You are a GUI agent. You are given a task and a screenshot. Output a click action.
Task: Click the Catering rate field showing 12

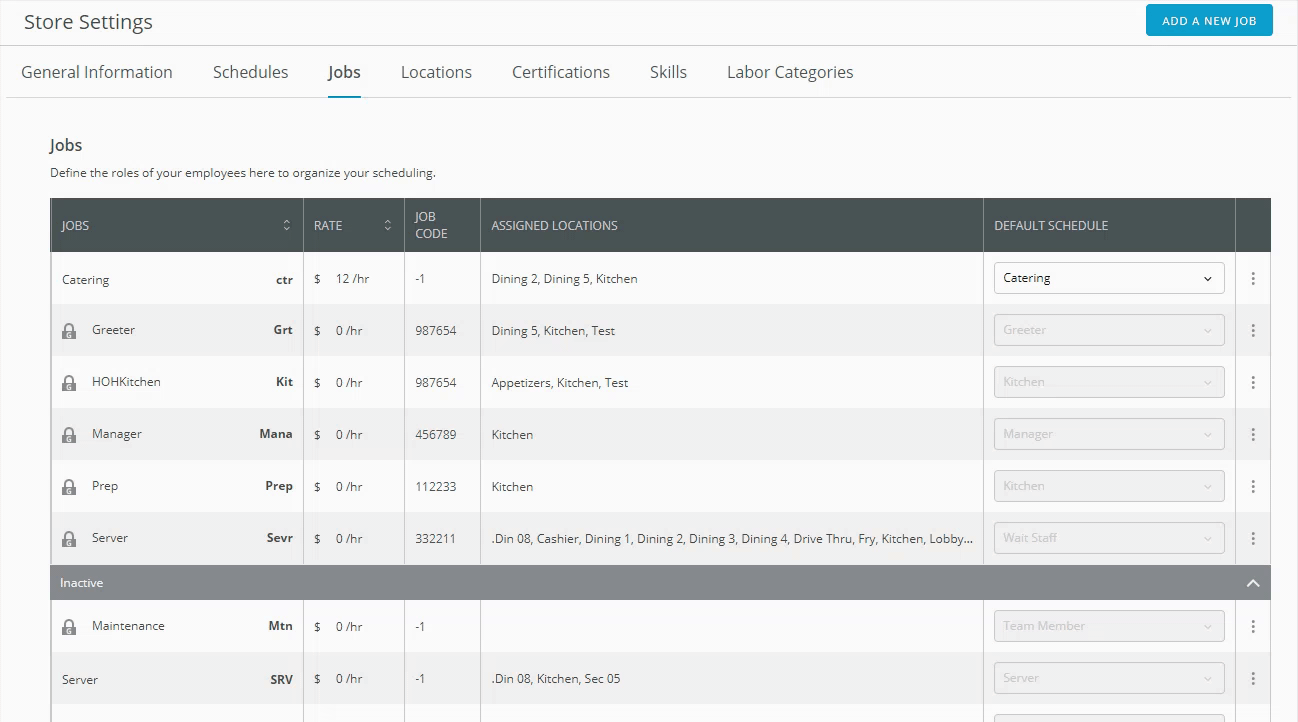pos(343,279)
